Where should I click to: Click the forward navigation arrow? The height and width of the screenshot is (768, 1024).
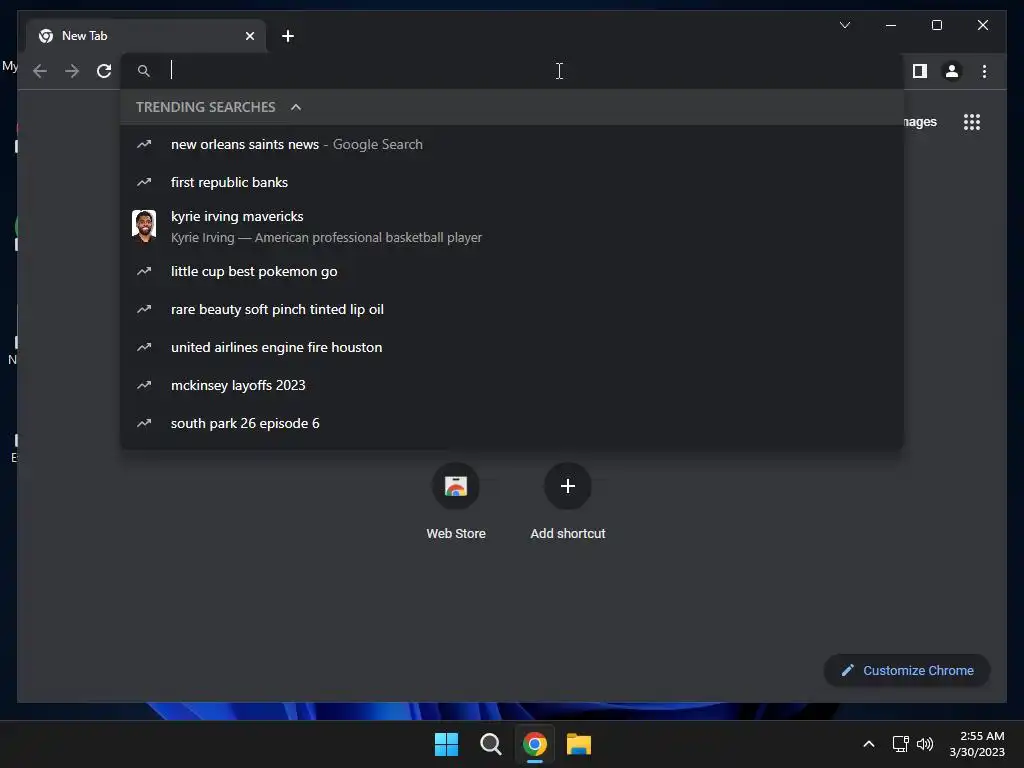click(72, 71)
